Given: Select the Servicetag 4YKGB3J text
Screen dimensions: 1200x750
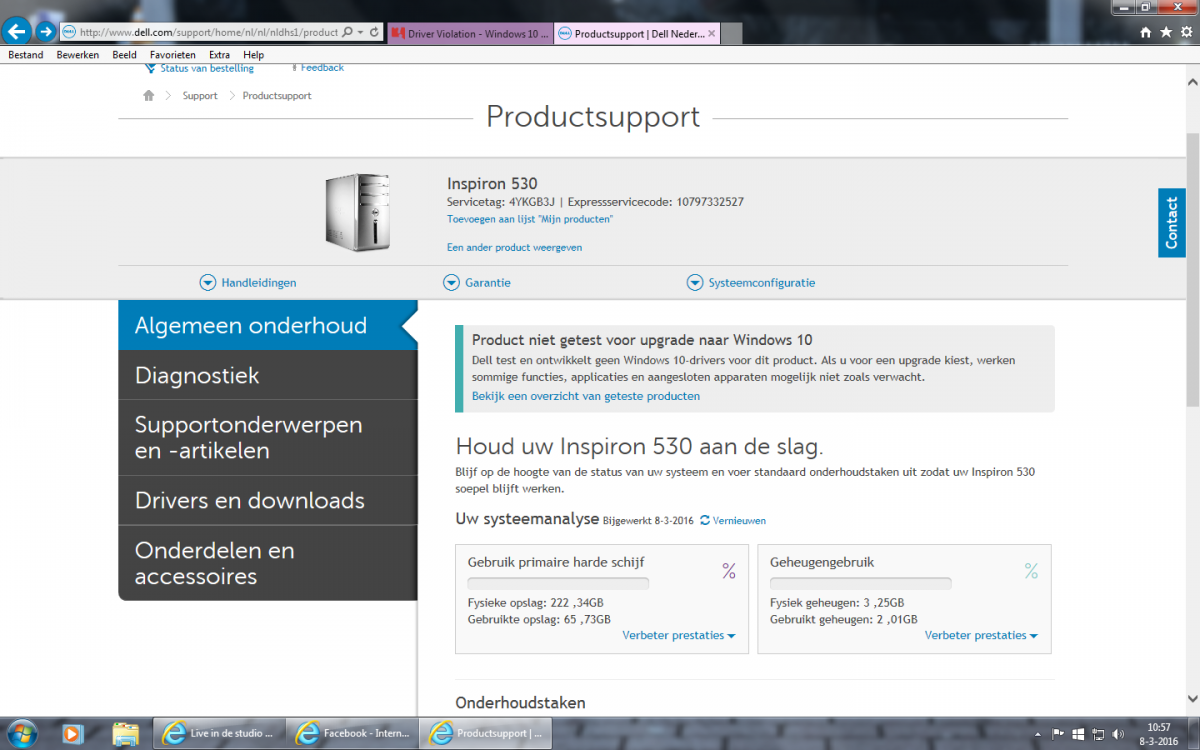Looking at the screenshot, I should (501, 202).
